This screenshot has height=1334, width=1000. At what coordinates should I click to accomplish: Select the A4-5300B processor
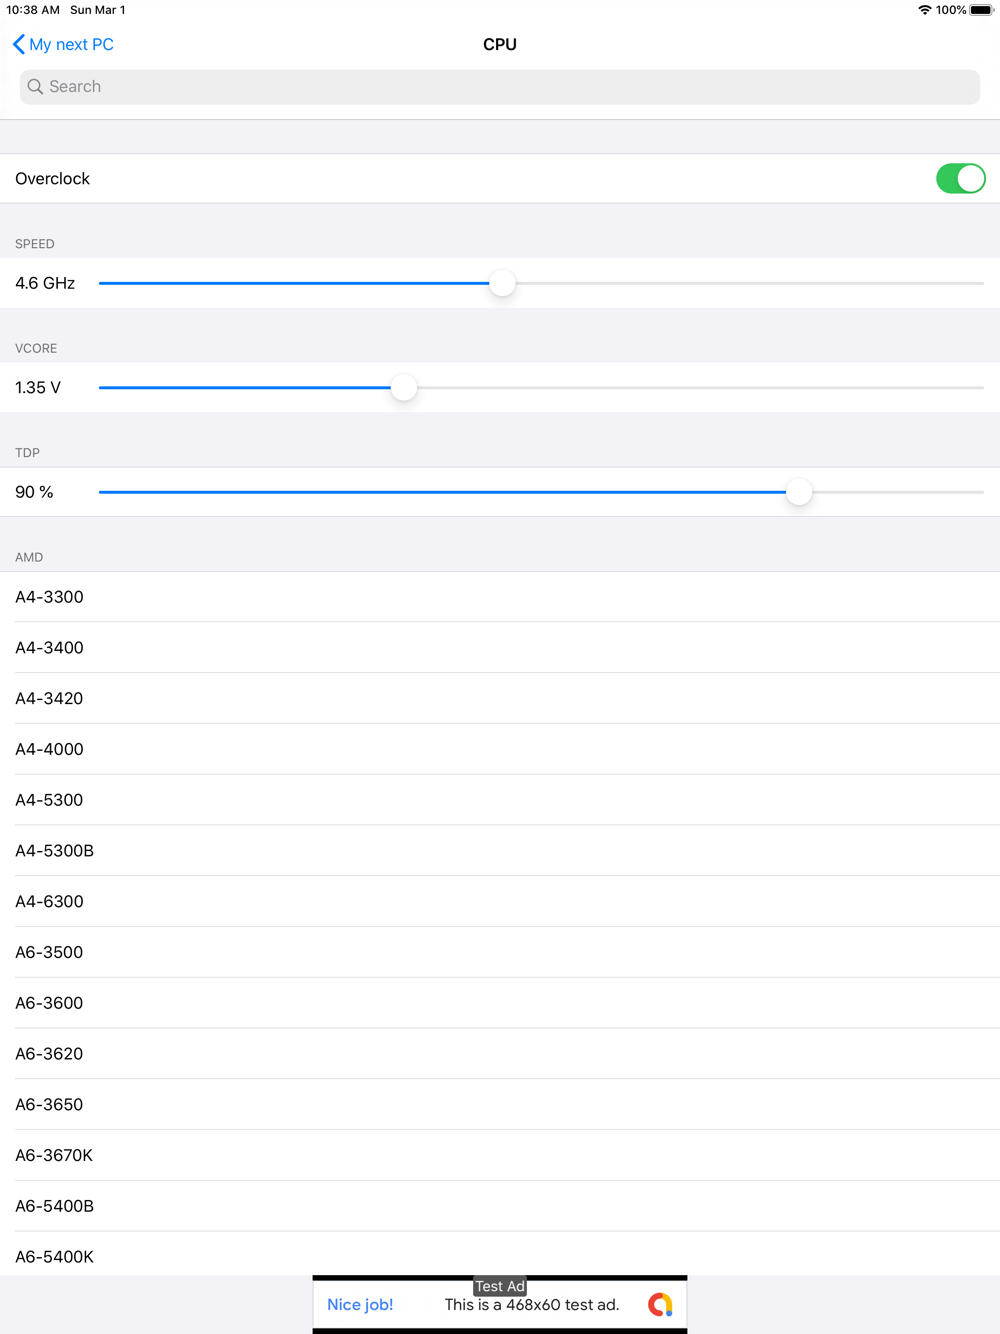pyautogui.click(x=500, y=851)
